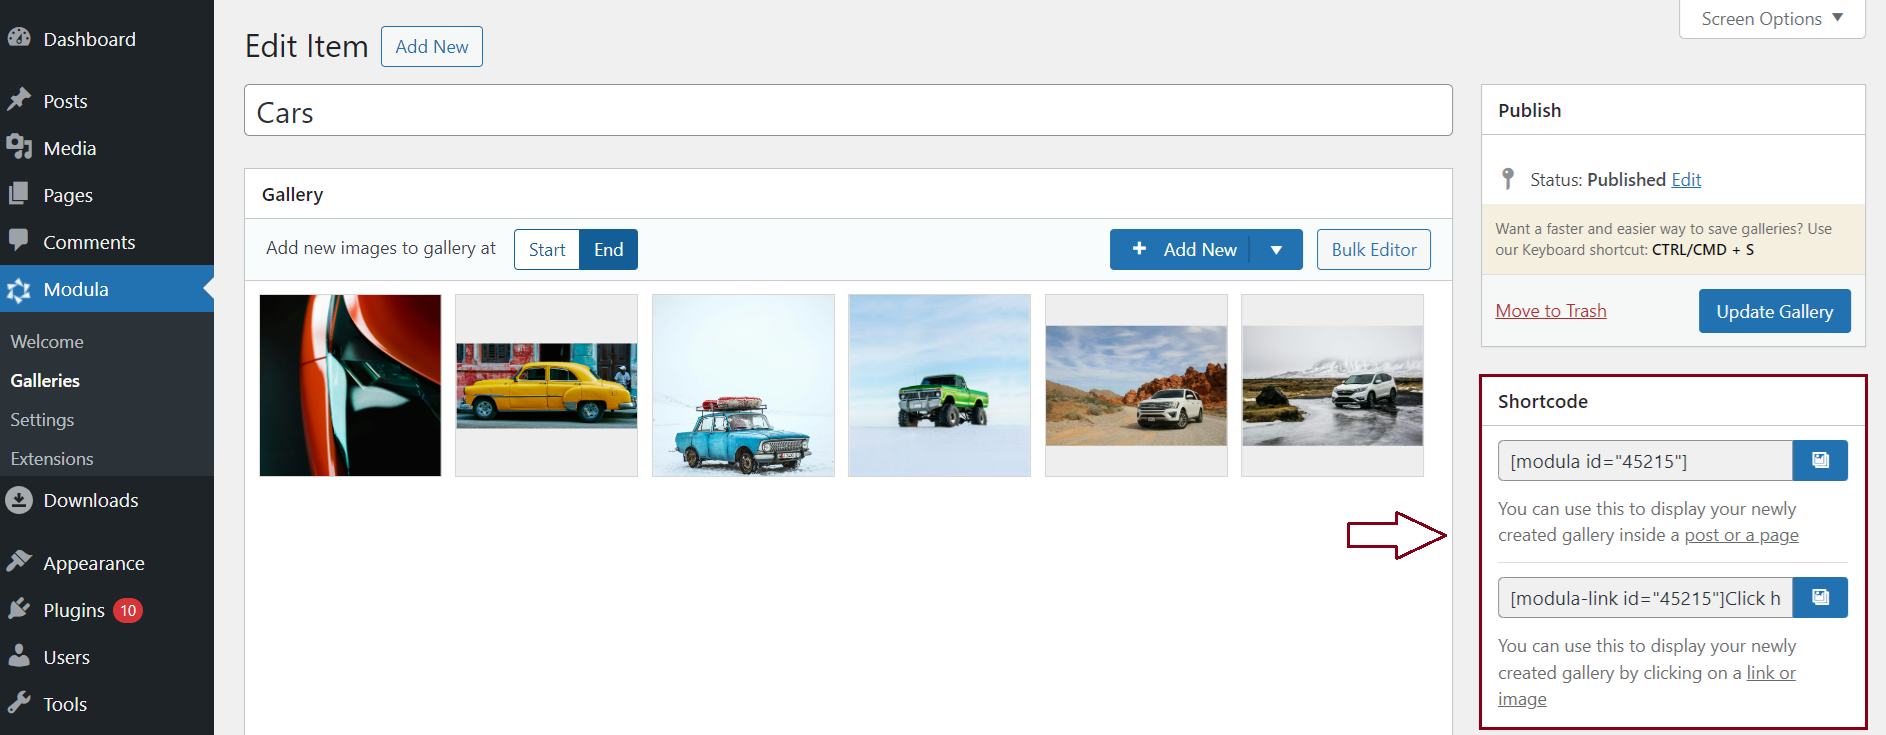The width and height of the screenshot is (1886, 735).
Task: Edit the published status
Action: 1686,180
